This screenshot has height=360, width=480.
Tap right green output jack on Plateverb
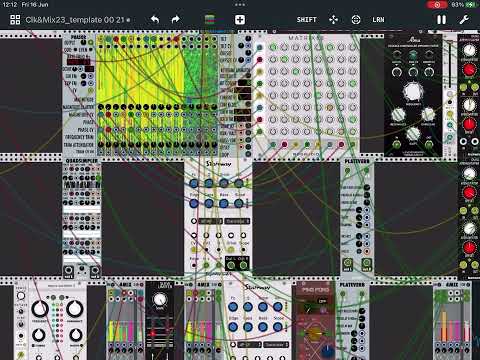pyautogui.click(x=366, y=263)
